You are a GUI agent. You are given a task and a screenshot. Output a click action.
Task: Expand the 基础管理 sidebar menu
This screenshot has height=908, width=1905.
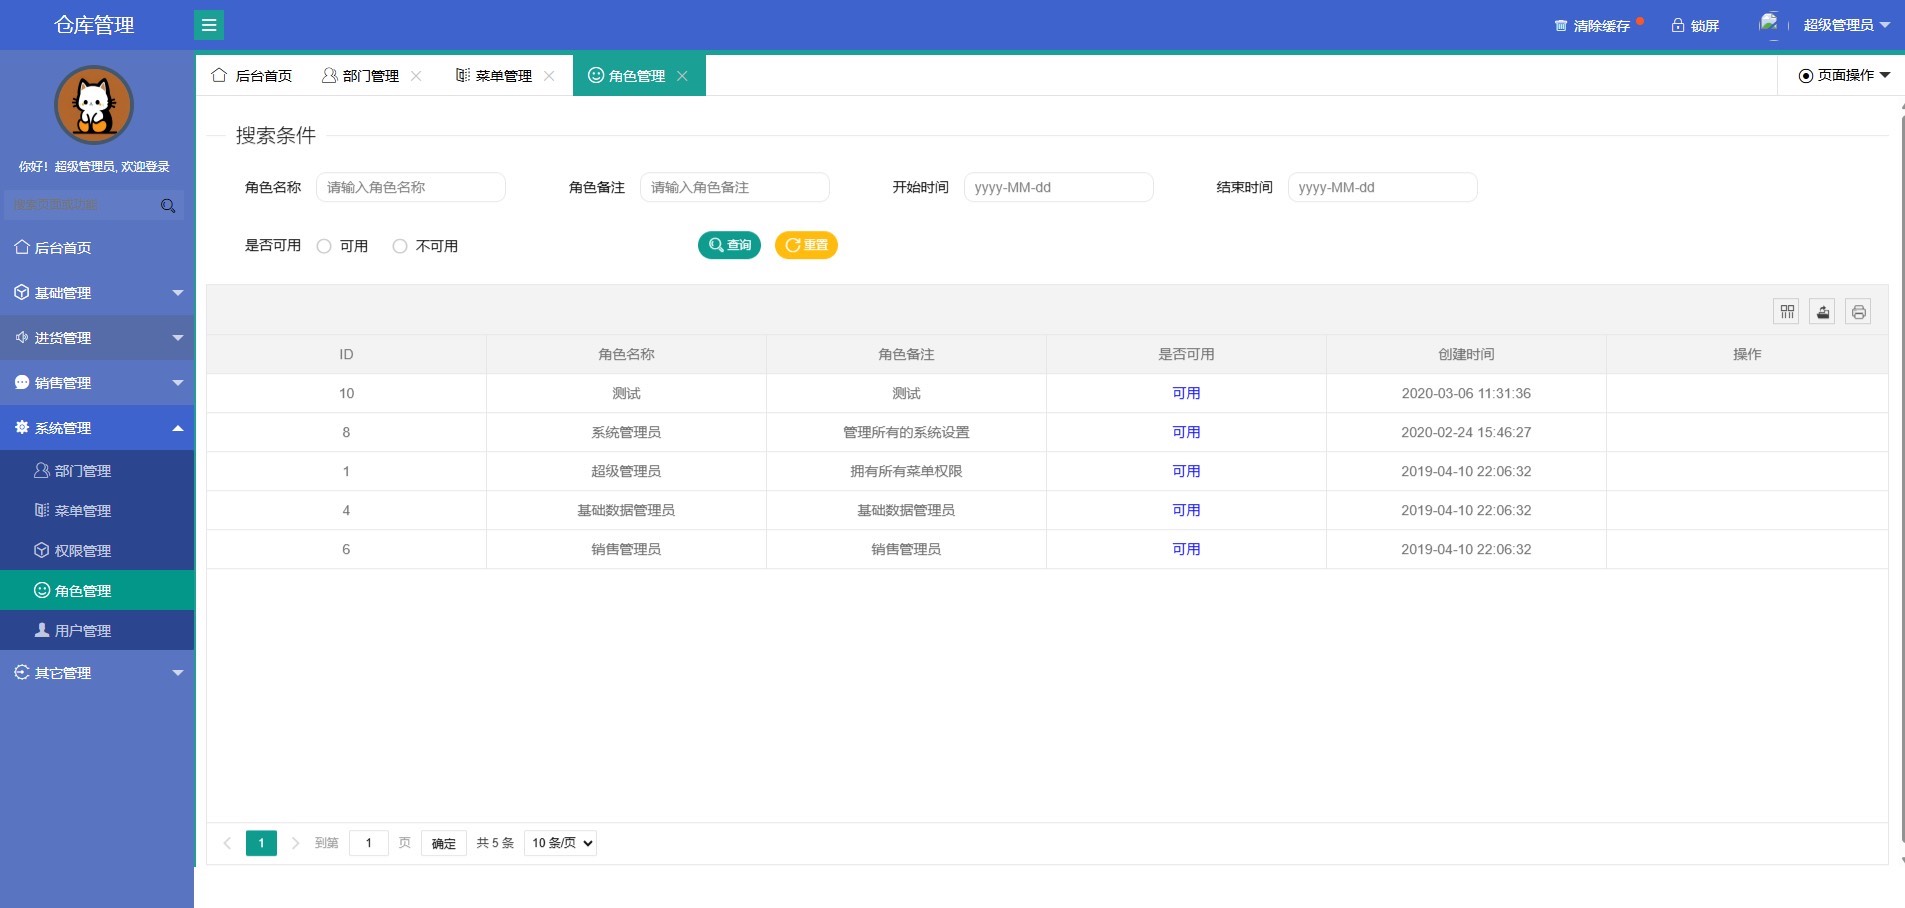coord(97,293)
